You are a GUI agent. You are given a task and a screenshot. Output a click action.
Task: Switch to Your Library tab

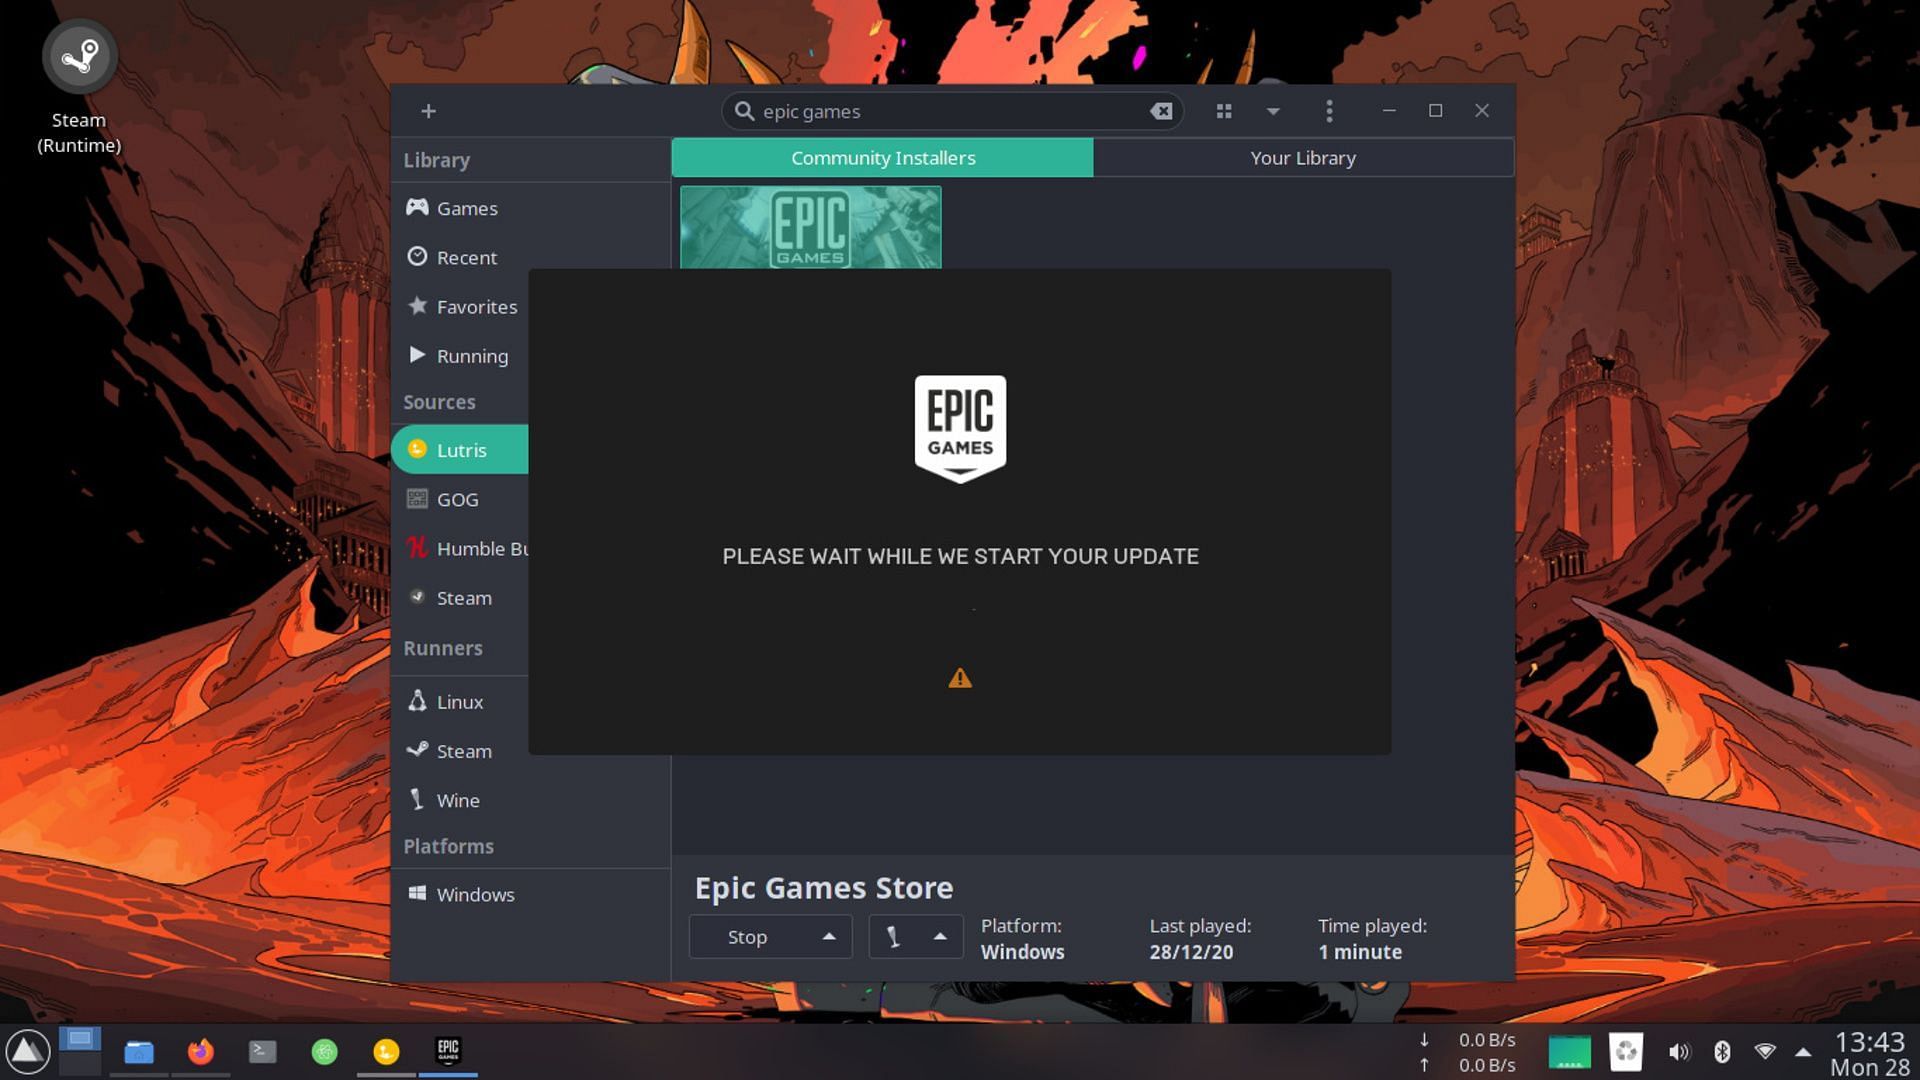click(x=1303, y=157)
